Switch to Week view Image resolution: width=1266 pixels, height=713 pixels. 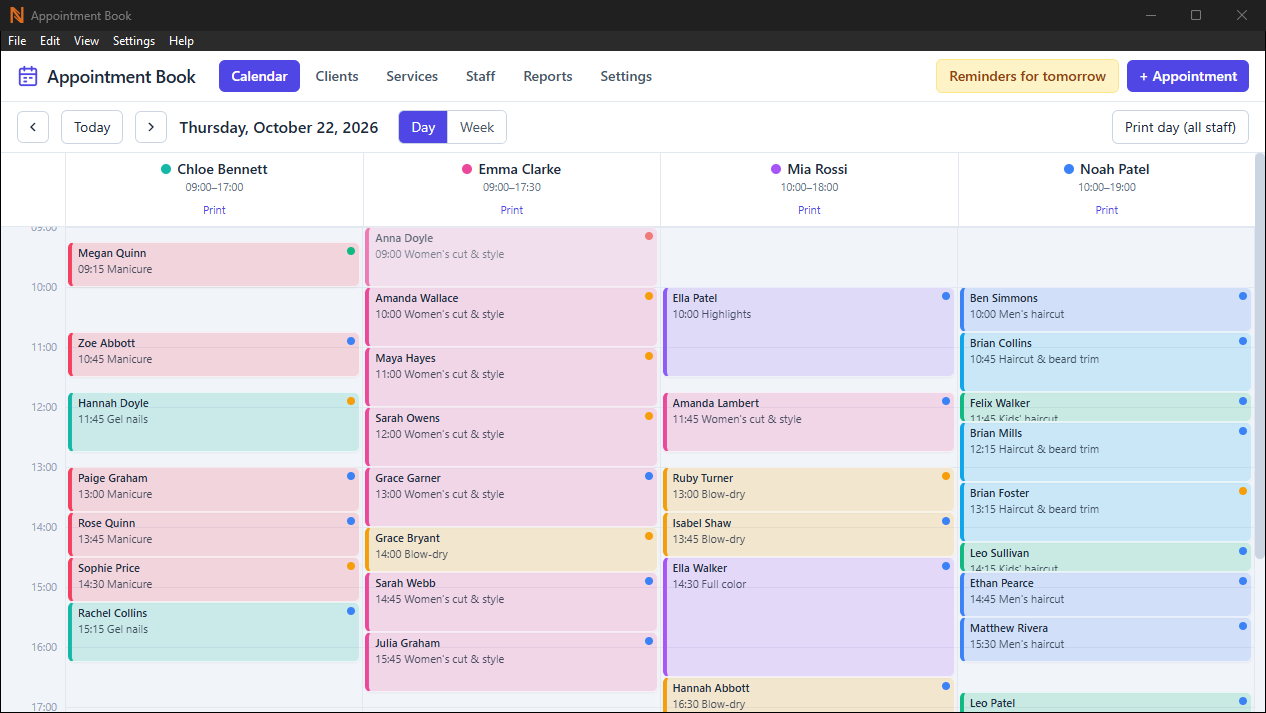point(477,127)
